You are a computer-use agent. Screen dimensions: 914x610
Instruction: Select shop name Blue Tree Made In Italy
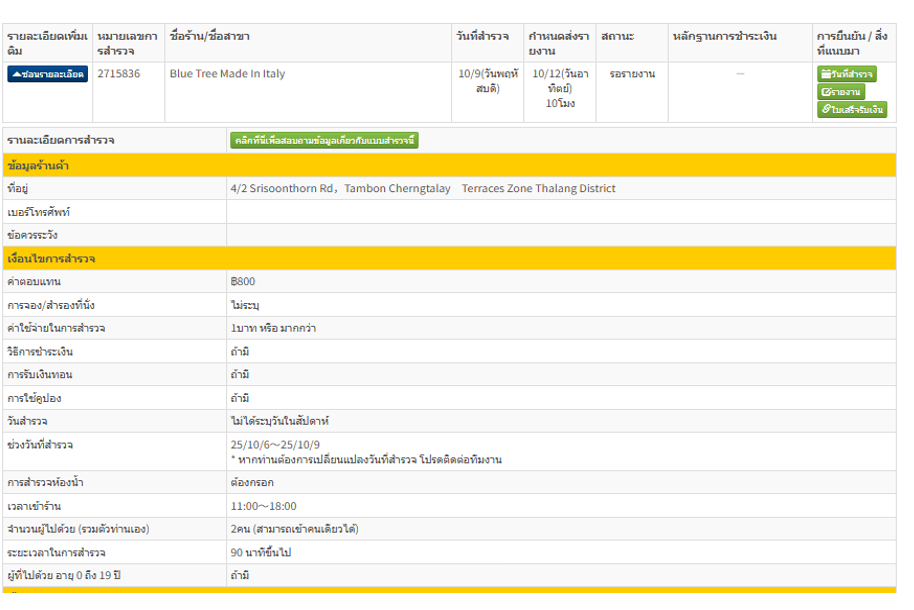(227, 73)
